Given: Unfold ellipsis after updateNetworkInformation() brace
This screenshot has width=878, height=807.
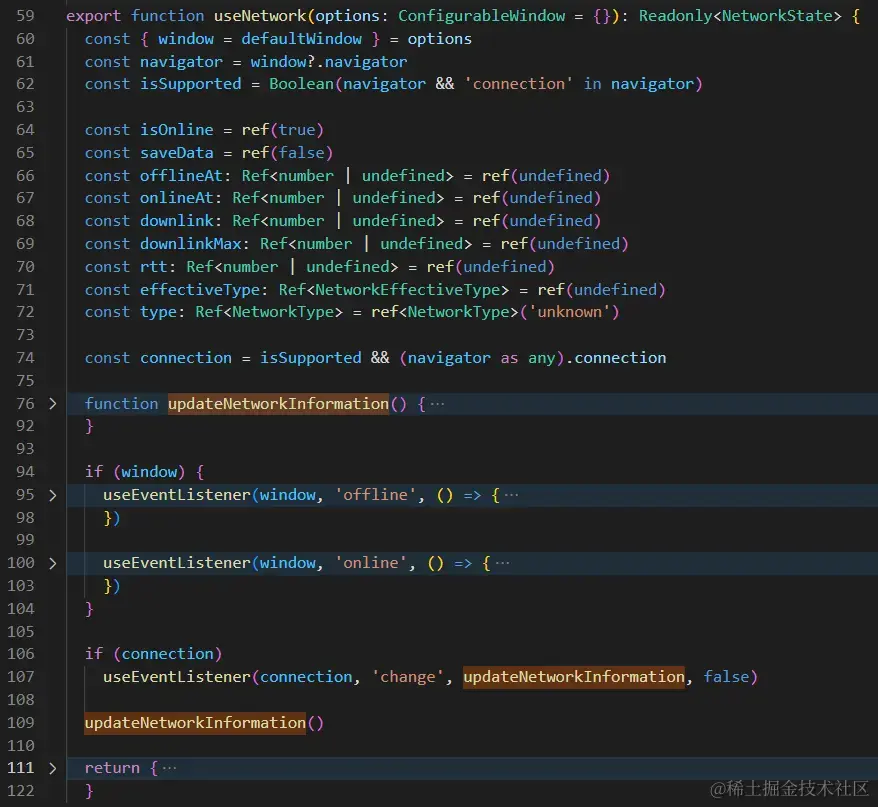Looking at the screenshot, I should click(x=437, y=404).
